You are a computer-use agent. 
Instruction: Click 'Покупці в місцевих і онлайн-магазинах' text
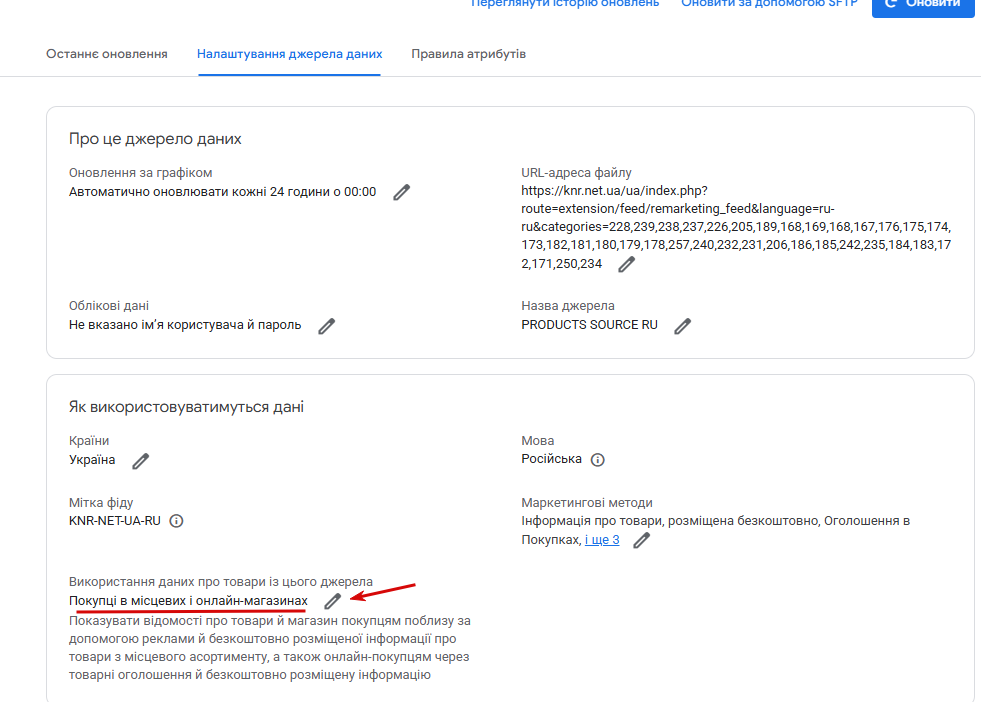[x=188, y=601]
